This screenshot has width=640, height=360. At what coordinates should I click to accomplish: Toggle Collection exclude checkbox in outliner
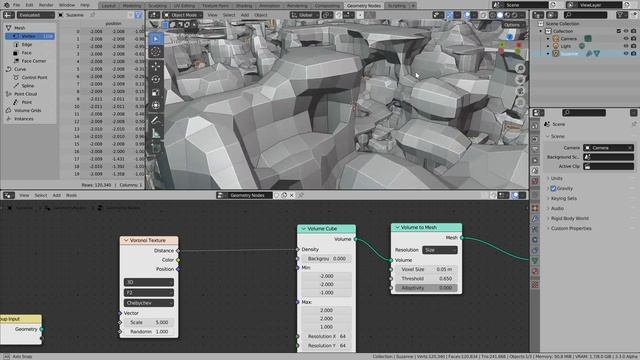coord(618,31)
